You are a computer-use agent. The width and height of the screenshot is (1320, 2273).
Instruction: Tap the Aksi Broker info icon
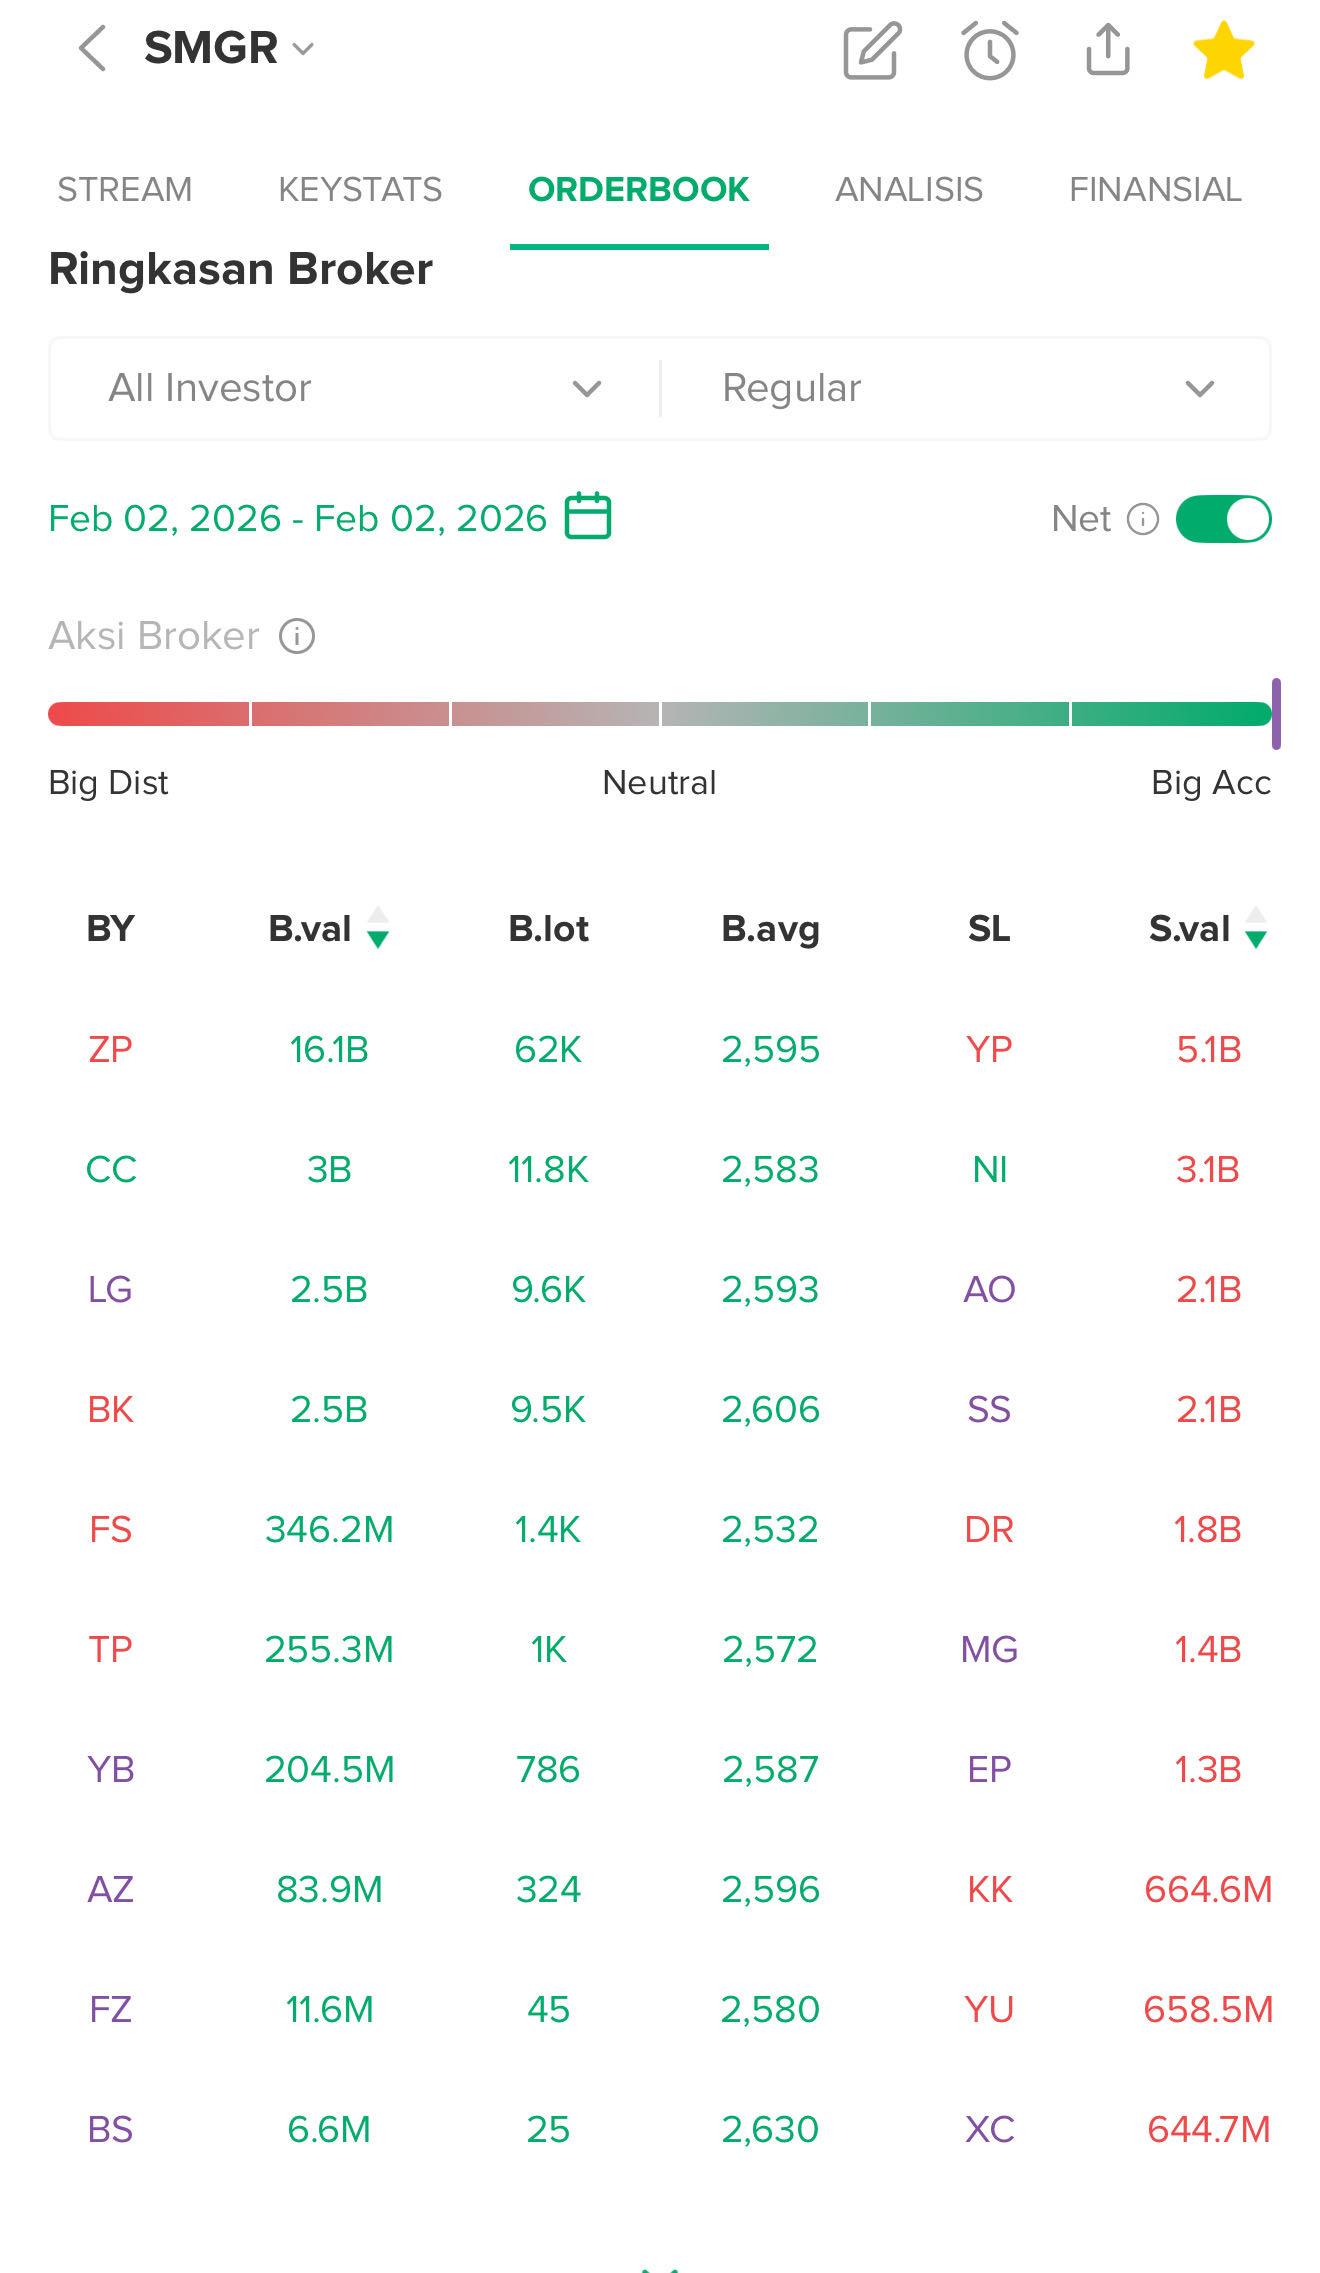pos(297,636)
